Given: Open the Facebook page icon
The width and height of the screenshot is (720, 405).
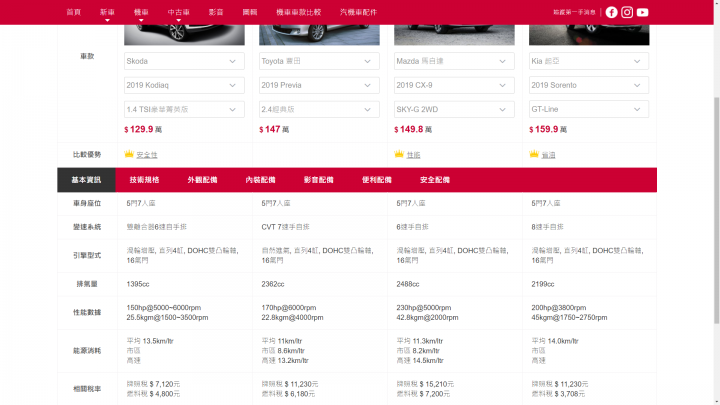Looking at the screenshot, I should pyautogui.click(x=611, y=12).
